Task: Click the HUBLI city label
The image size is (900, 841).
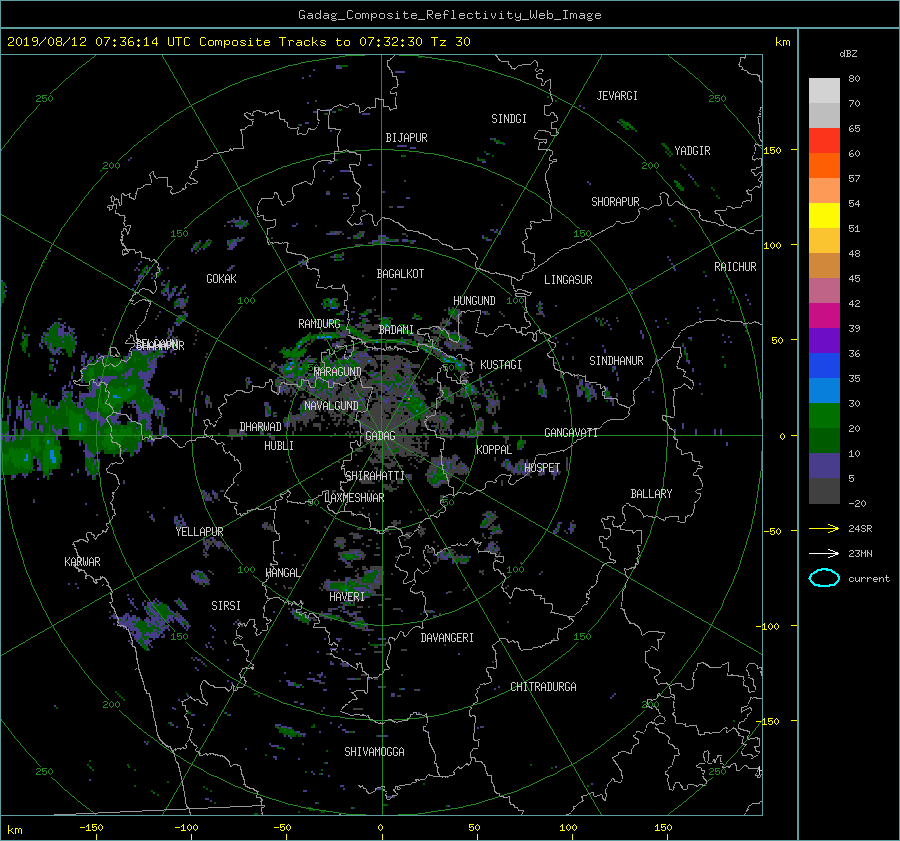Action: [278, 446]
